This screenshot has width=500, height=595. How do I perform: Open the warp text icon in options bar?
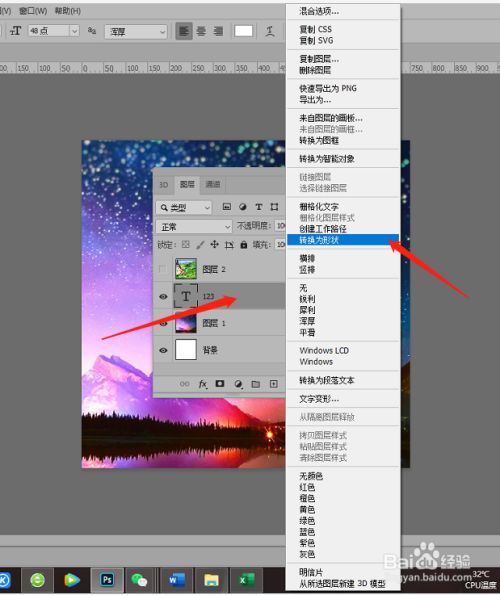pyautogui.click(x=270, y=31)
